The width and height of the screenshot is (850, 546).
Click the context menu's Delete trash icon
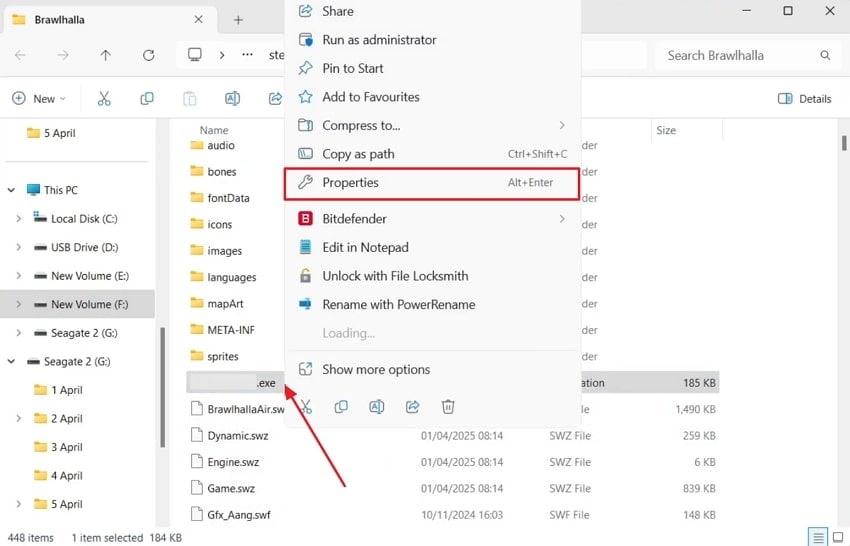click(448, 407)
